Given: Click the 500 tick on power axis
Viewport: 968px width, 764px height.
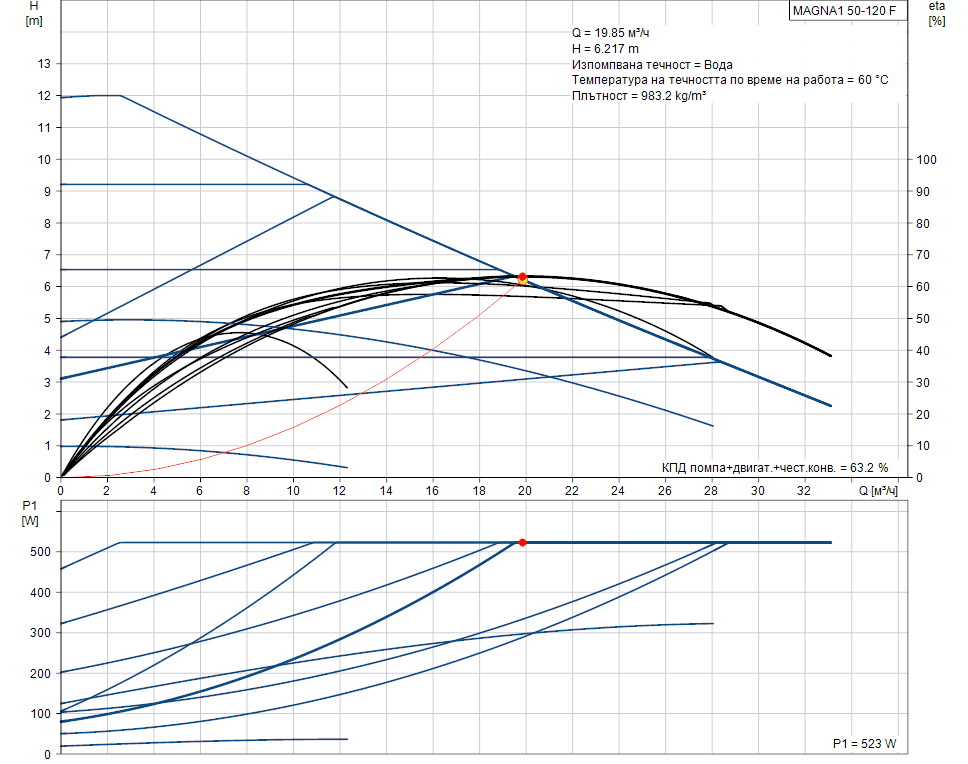Looking at the screenshot, I should click(40, 552).
